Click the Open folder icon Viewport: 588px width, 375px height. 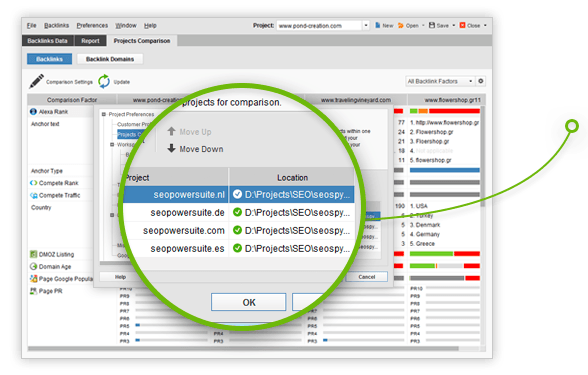pyautogui.click(x=400, y=25)
